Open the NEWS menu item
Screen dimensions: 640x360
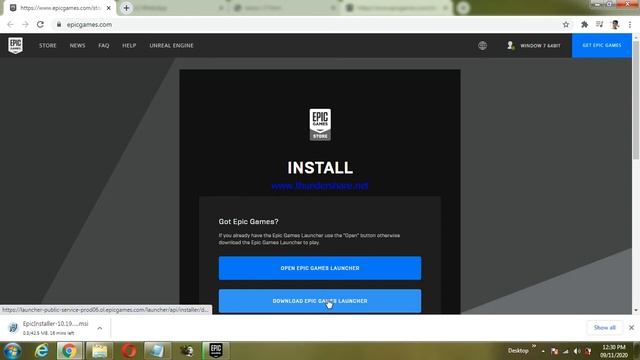[78, 46]
